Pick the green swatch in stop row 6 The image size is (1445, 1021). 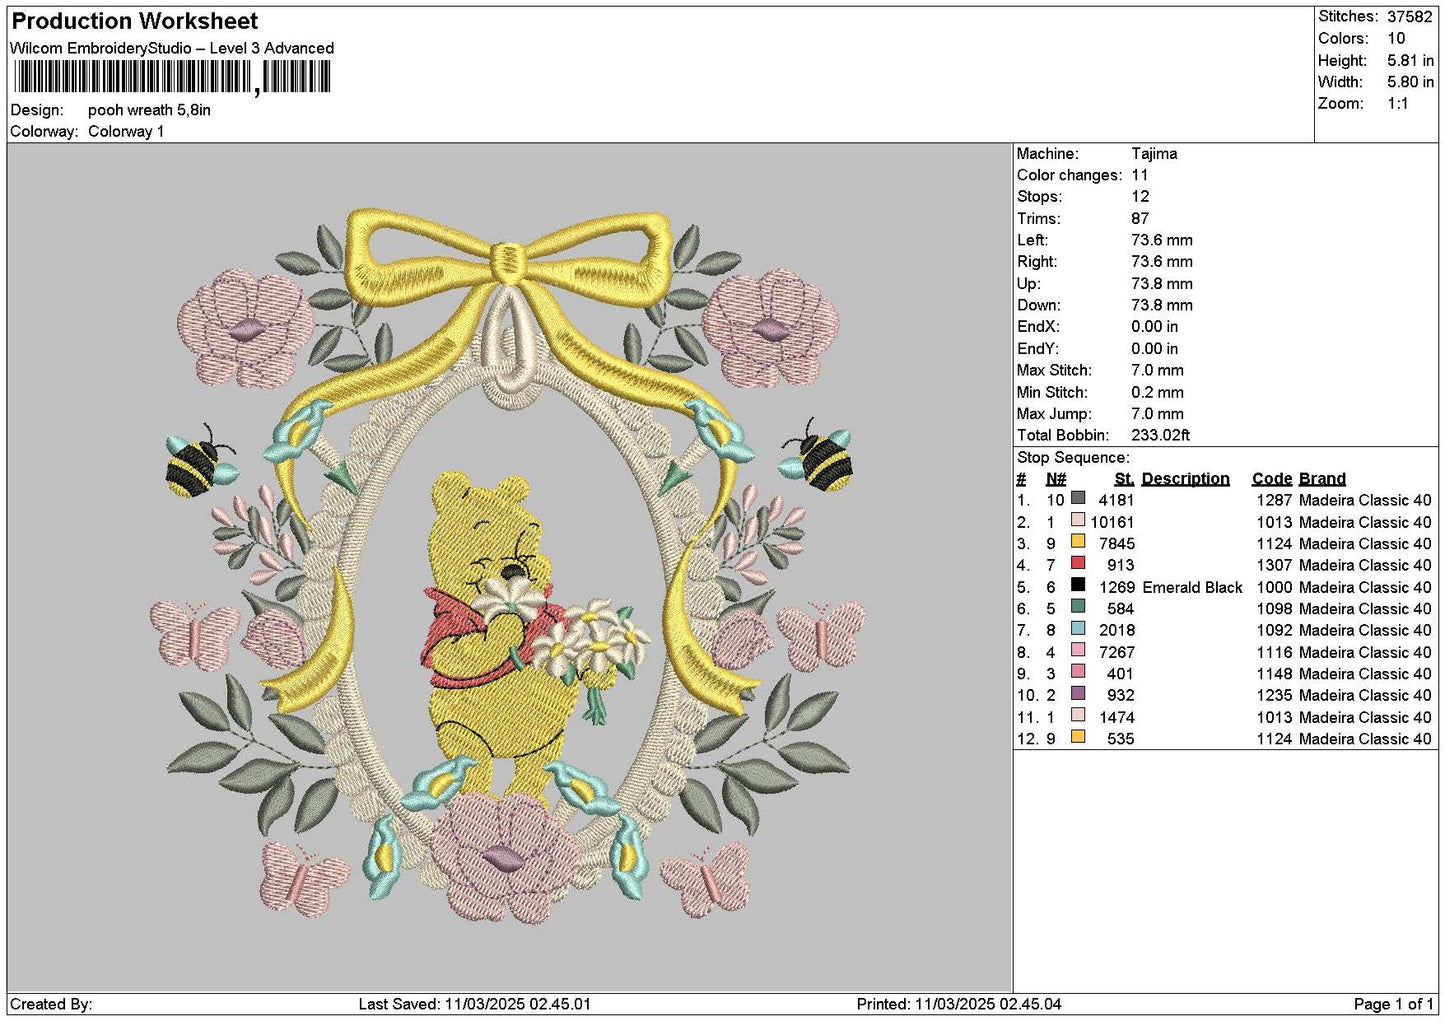tap(1078, 607)
